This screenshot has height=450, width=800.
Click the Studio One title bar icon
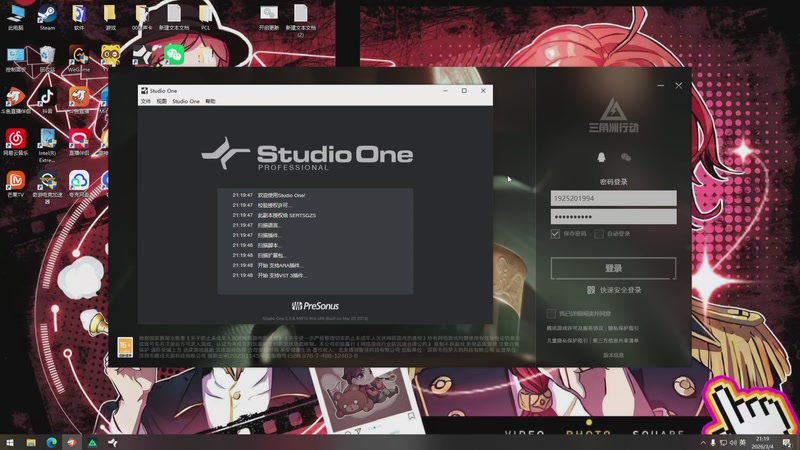[144, 90]
